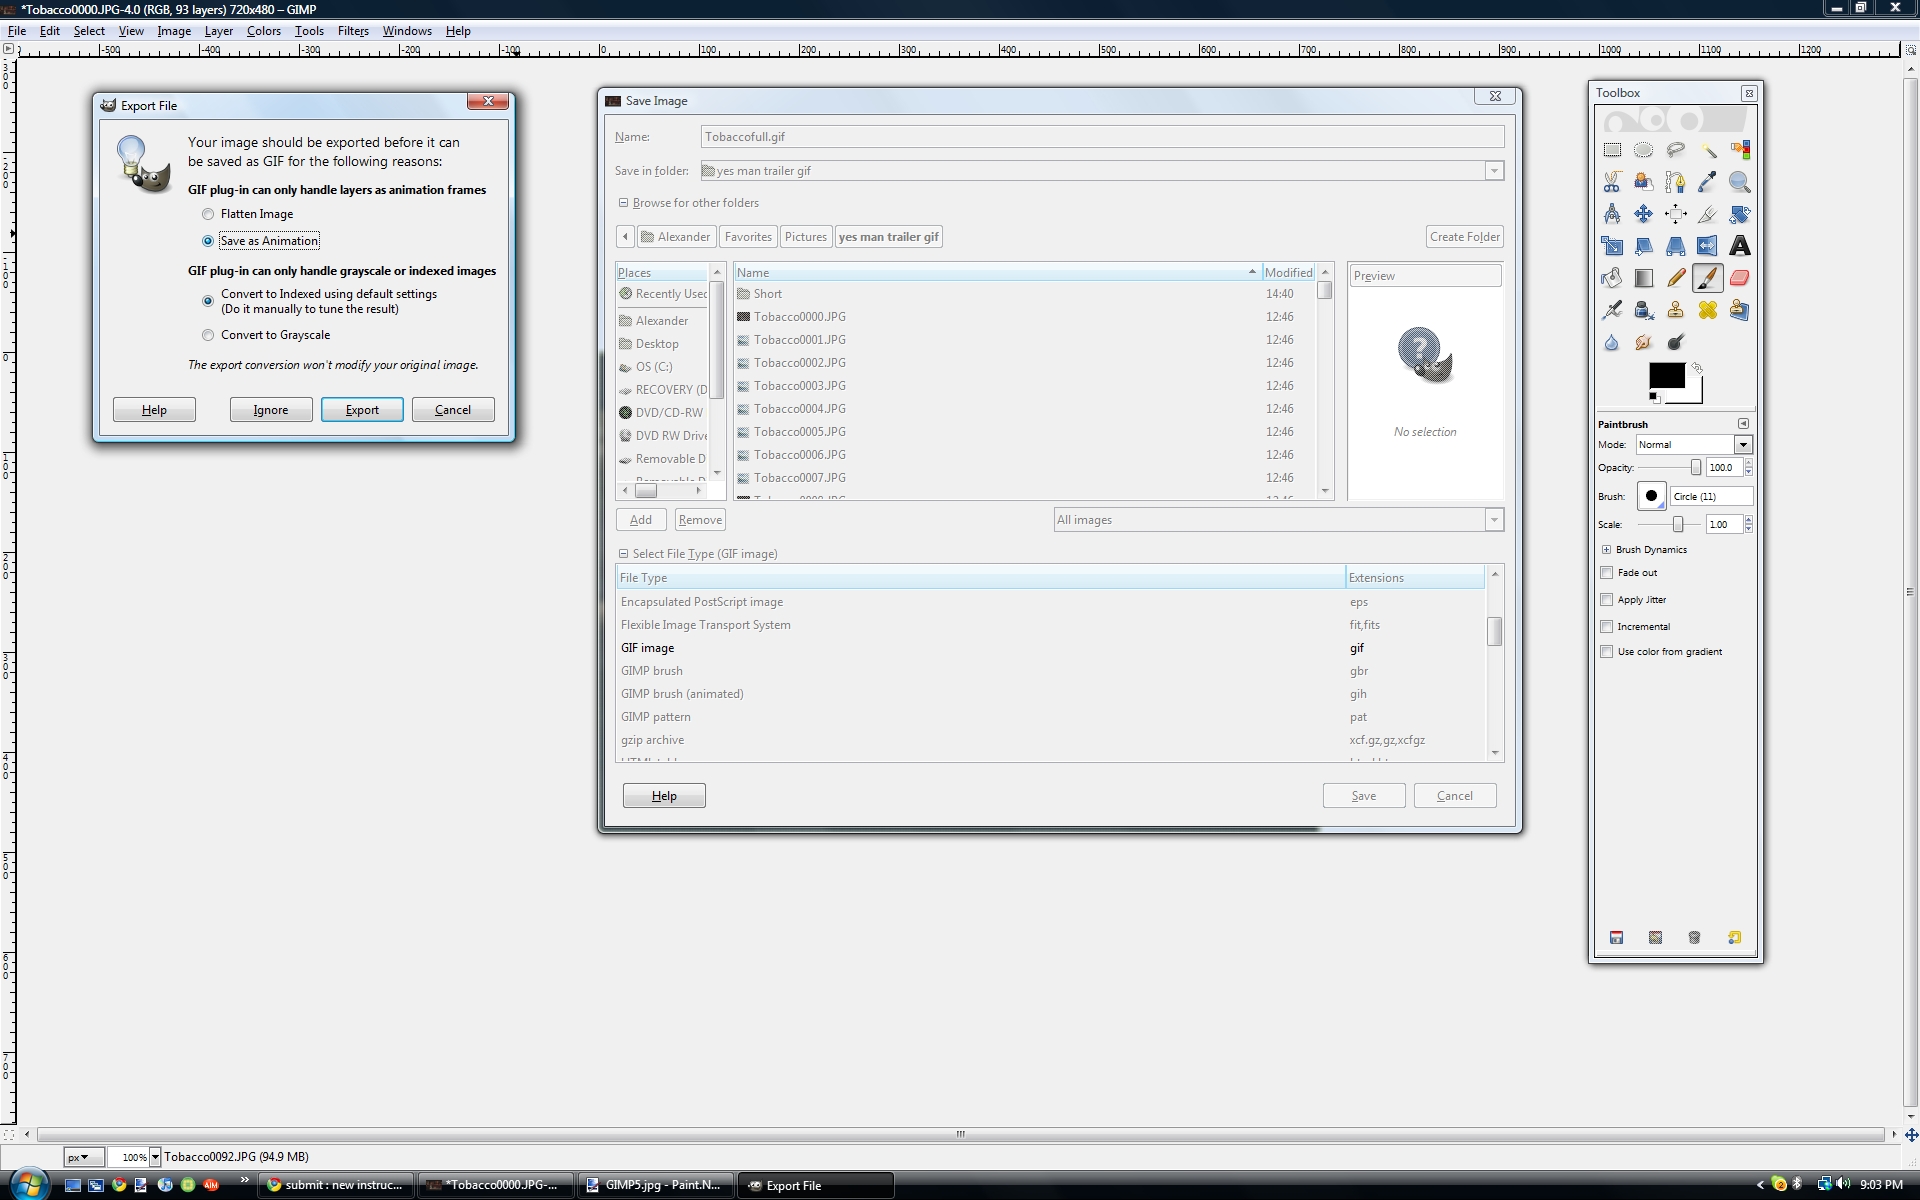Viewport: 1920px width, 1200px height.
Task: Pick the Bucket Fill tool
Action: (x=1612, y=278)
